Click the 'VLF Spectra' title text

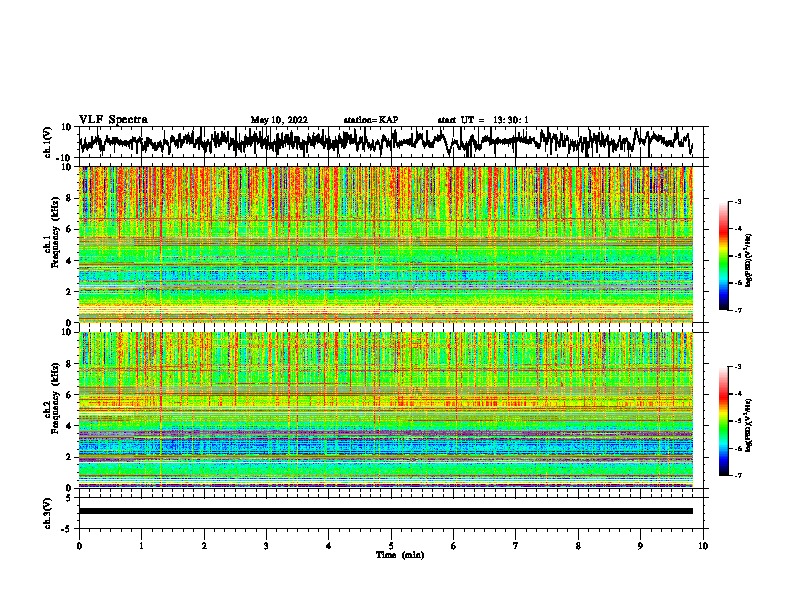click(113, 120)
